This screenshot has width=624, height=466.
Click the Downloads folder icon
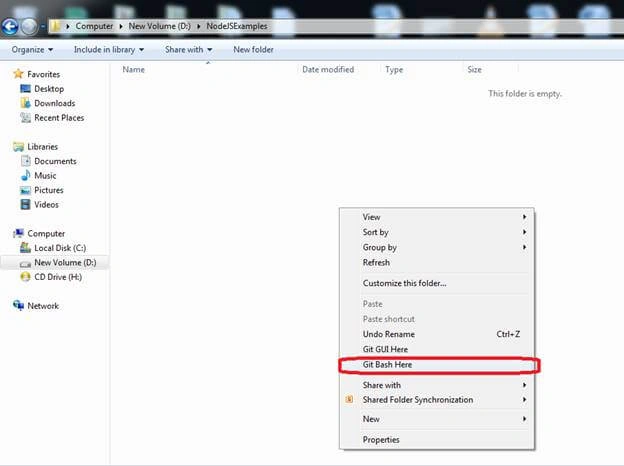(25, 103)
